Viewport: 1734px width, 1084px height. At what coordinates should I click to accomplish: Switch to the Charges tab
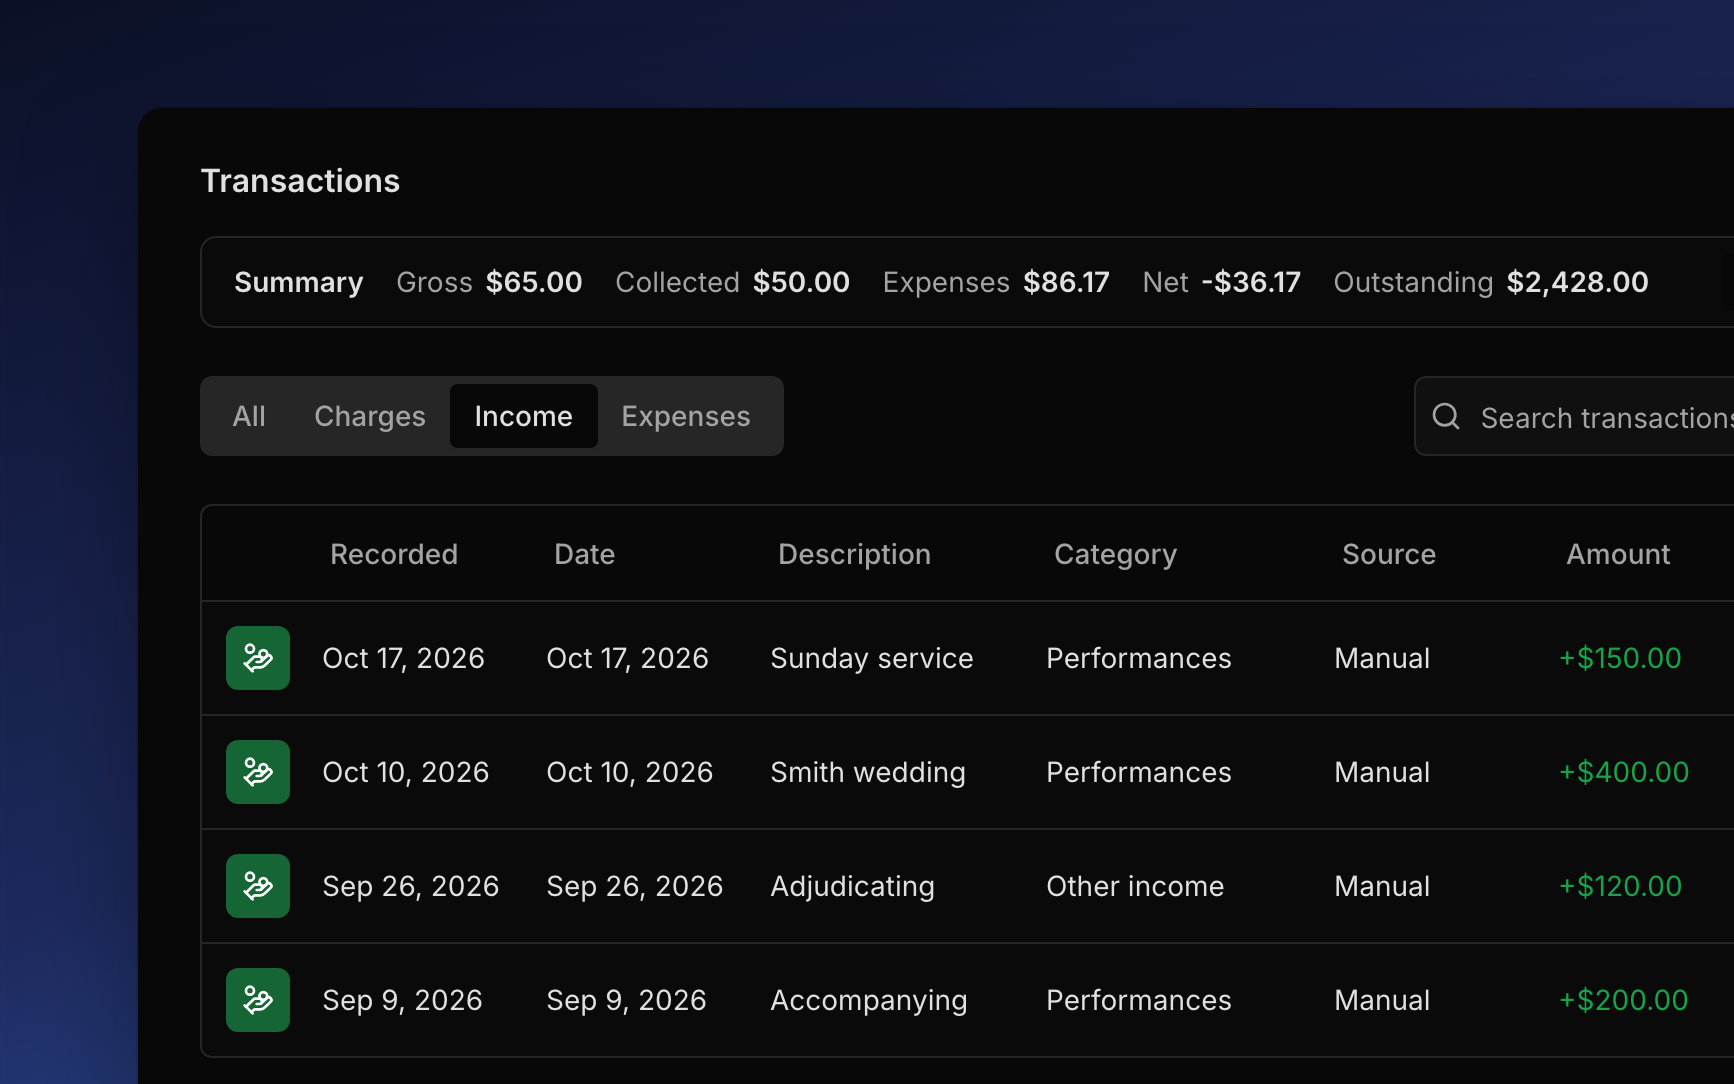370,416
